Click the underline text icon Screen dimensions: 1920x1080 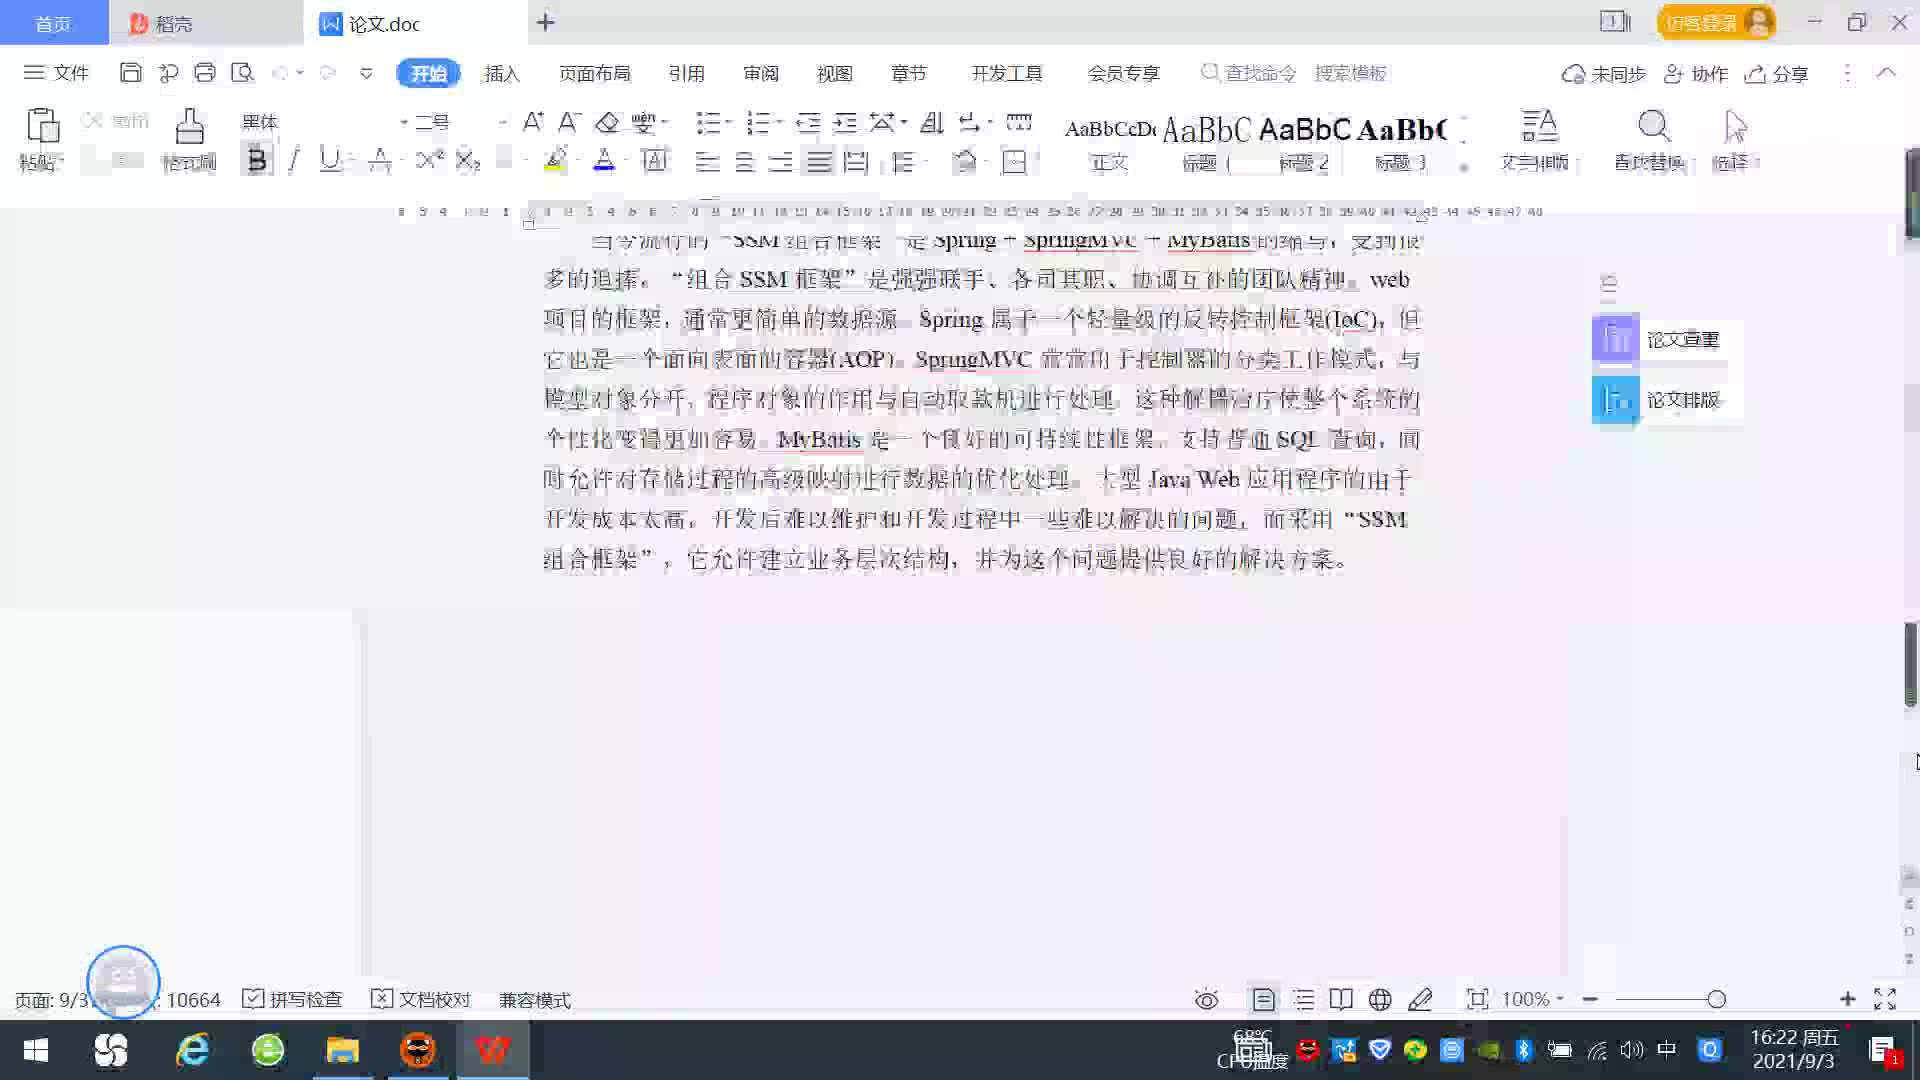pos(329,160)
